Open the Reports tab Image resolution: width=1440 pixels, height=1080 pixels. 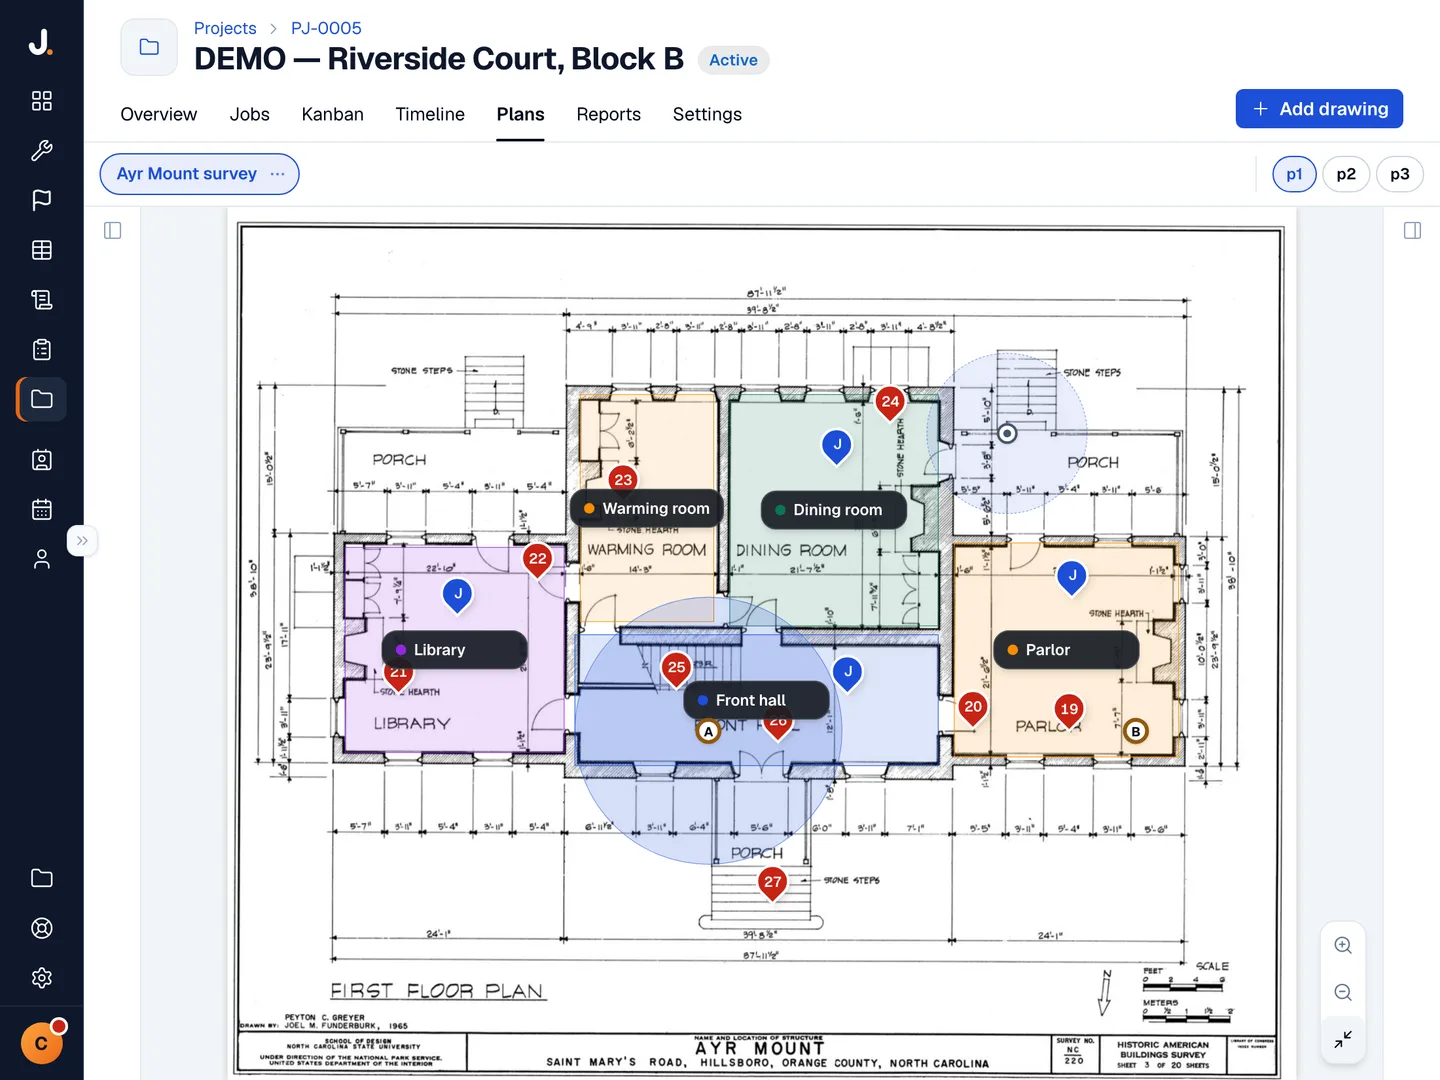(609, 115)
